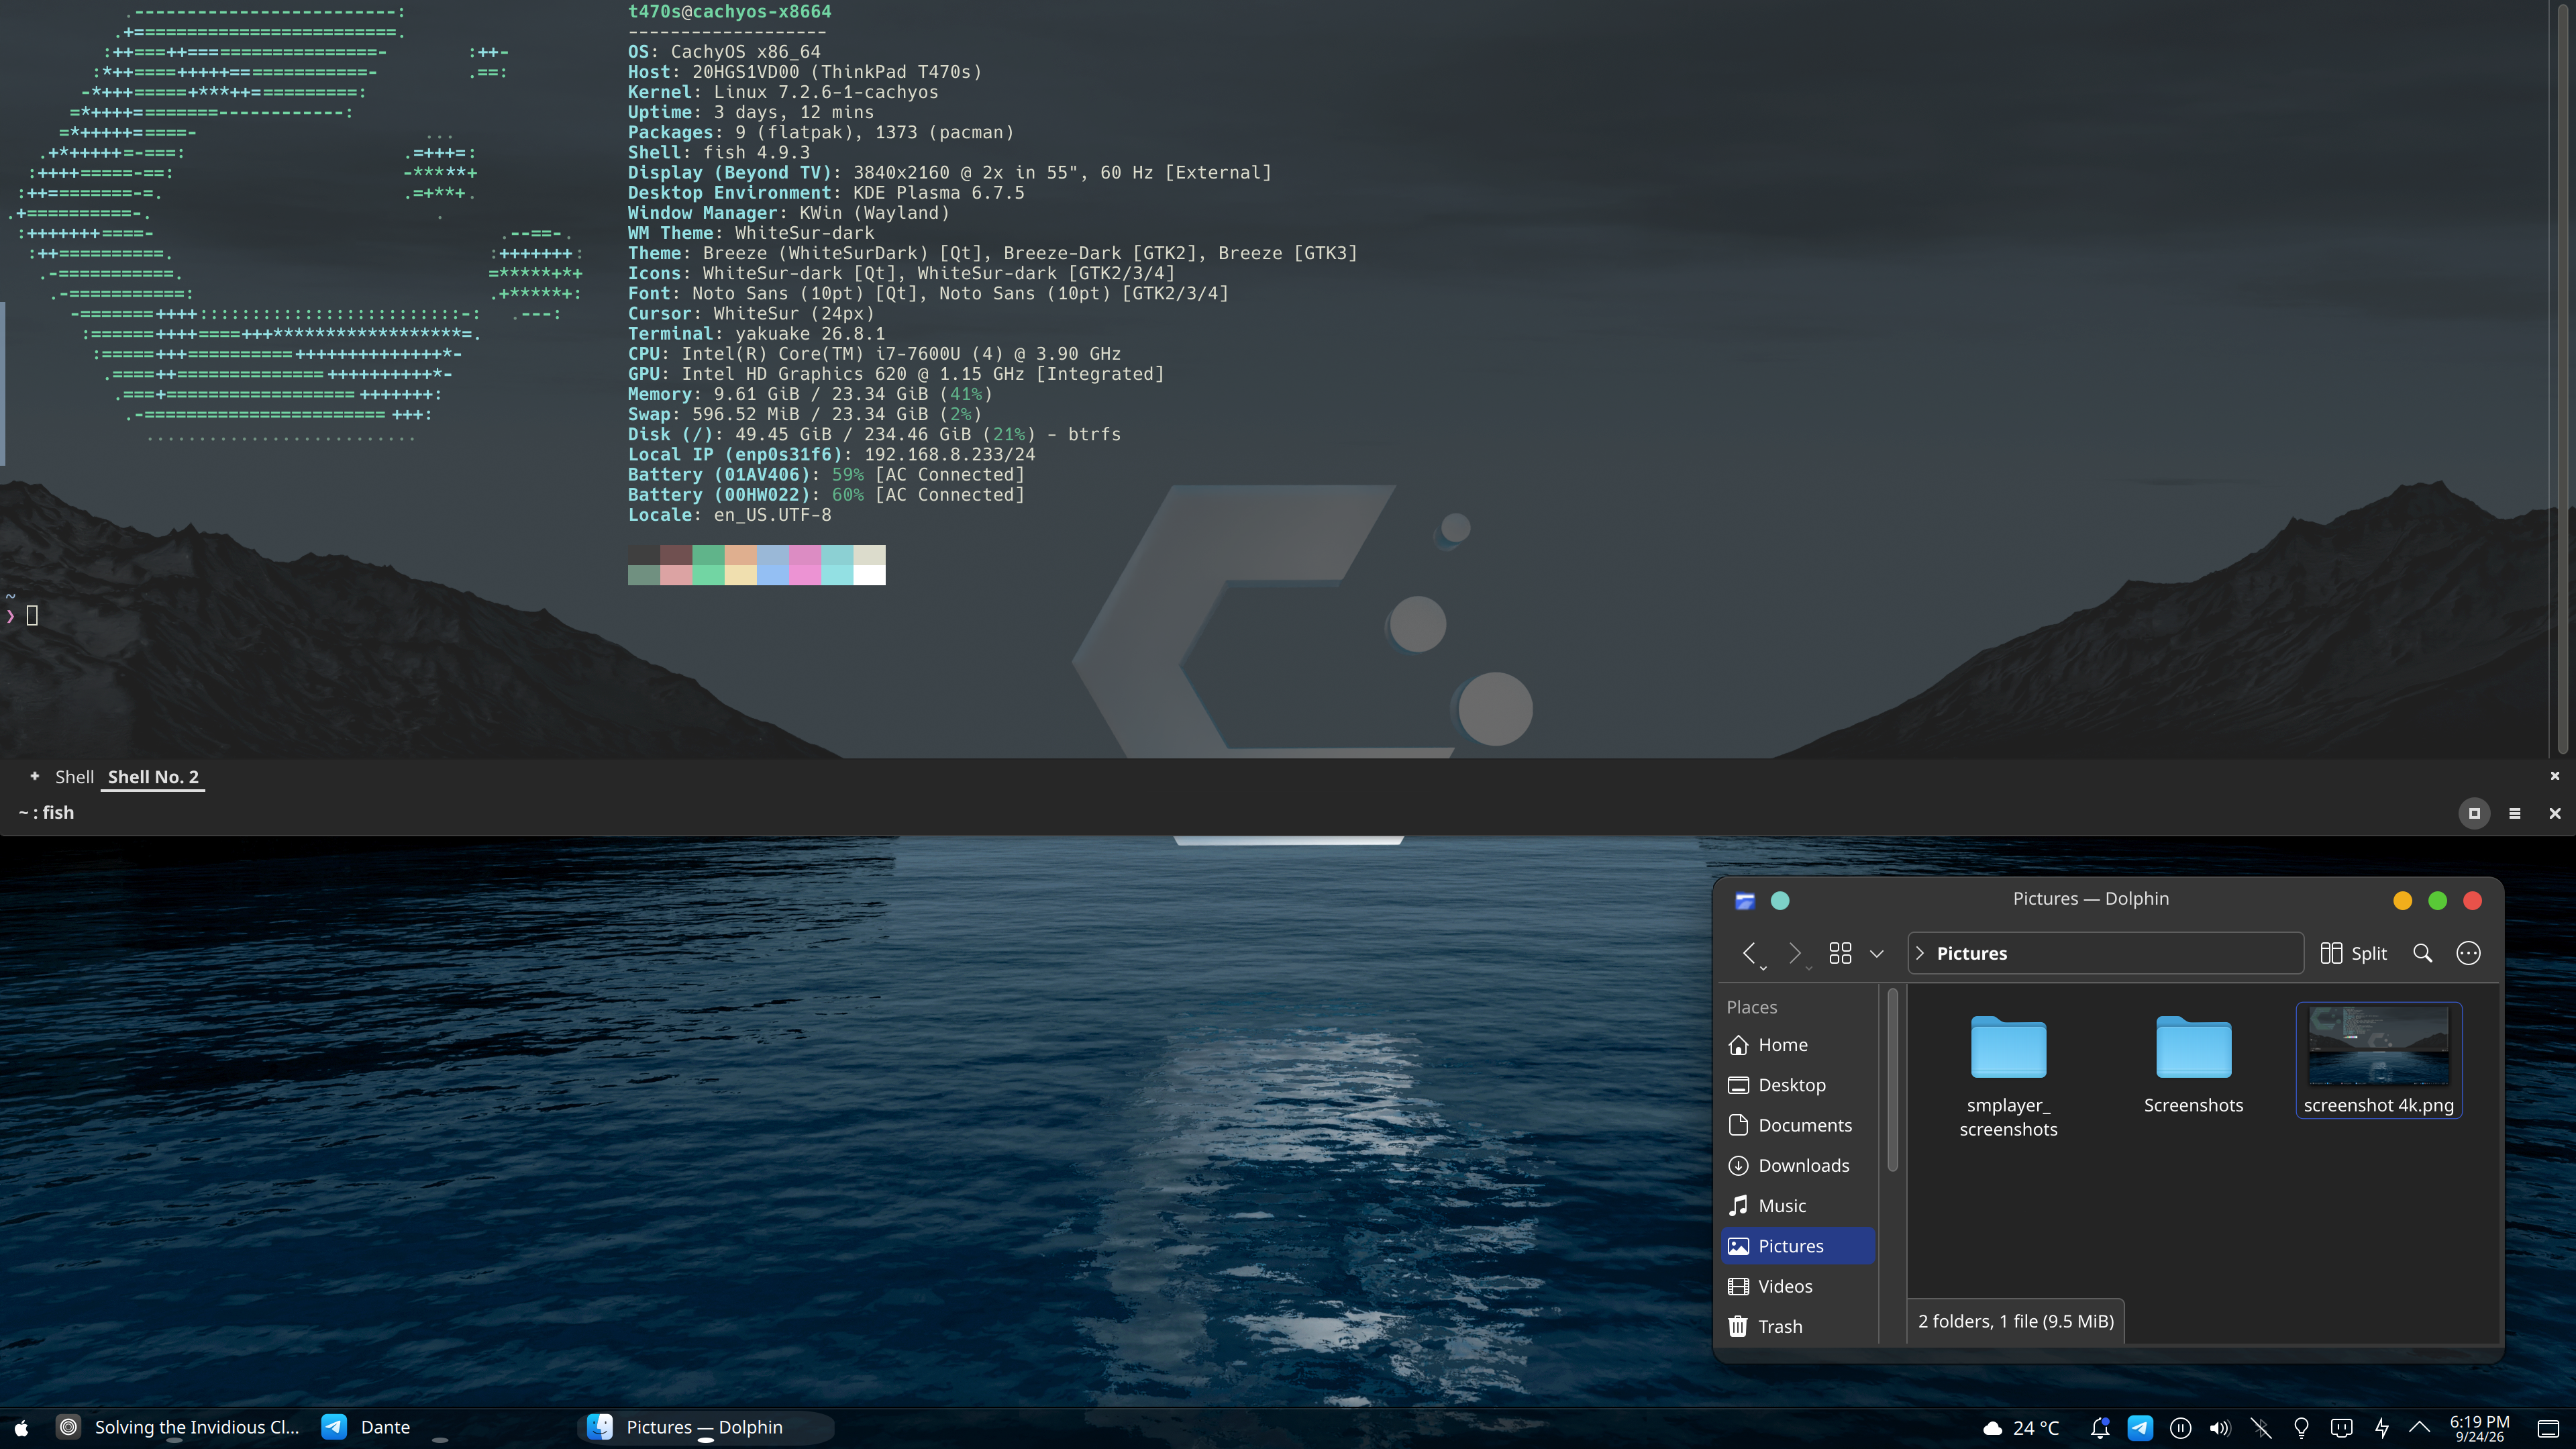The height and width of the screenshot is (1449, 2576).
Task: Go forward with Dolphin's forward arrow
Action: pyautogui.click(x=1795, y=953)
